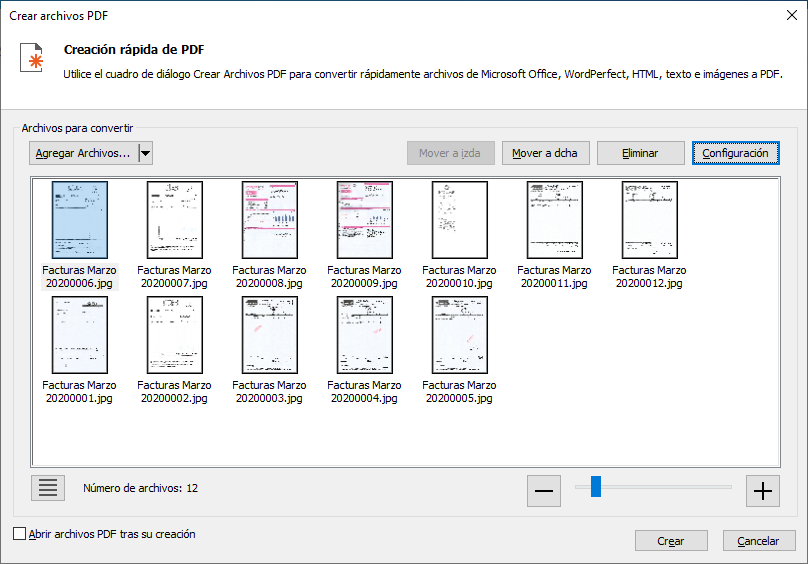808x564 pixels.
Task: Click the list view icon button
Action: click(x=47, y=488)
